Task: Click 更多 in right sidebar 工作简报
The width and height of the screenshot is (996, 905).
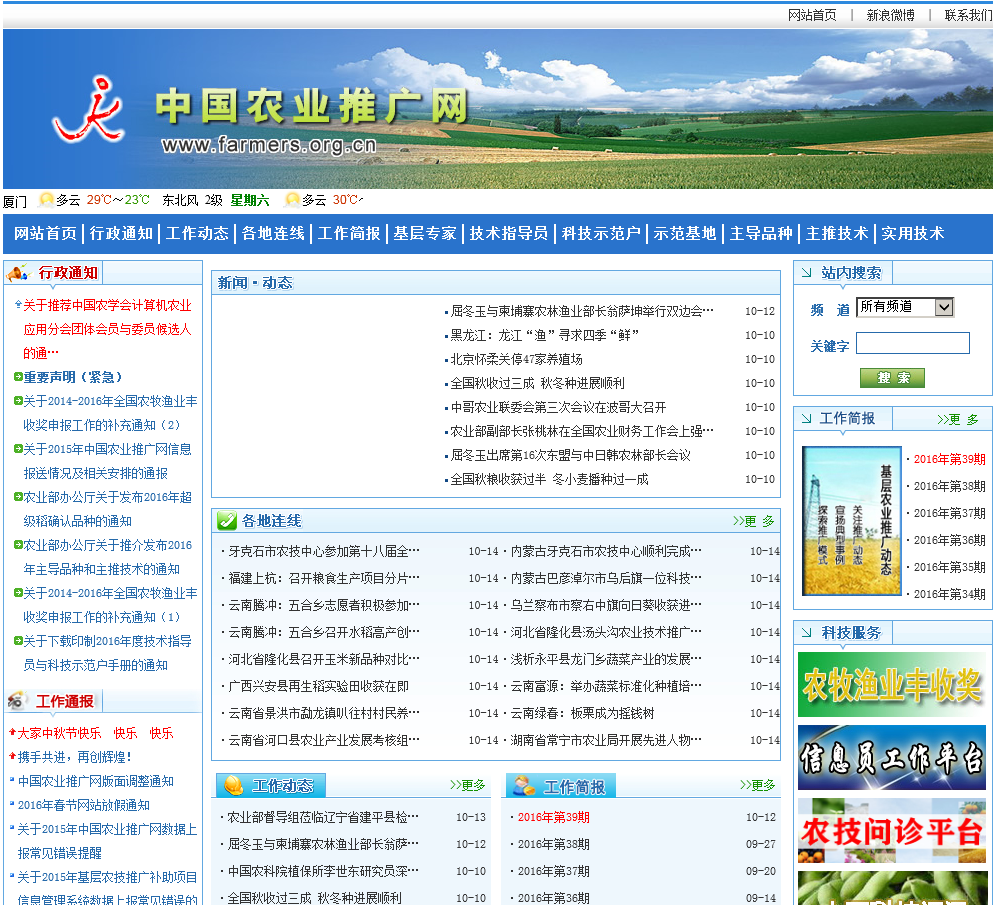Action: pyautogui.click(x=958, y=419)
